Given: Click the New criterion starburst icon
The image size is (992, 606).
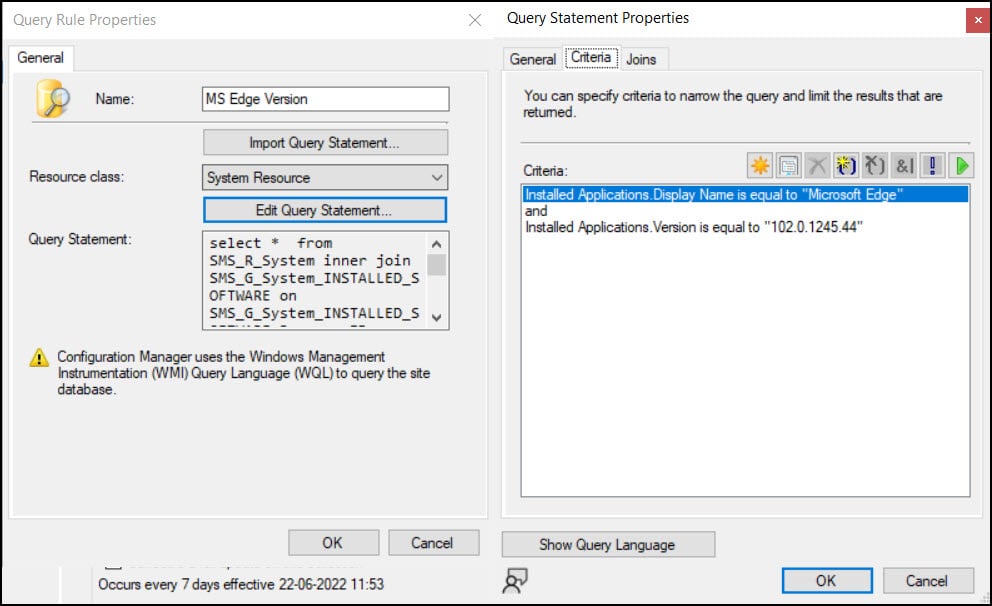Looking at the screenshot, I should (759, 166).
